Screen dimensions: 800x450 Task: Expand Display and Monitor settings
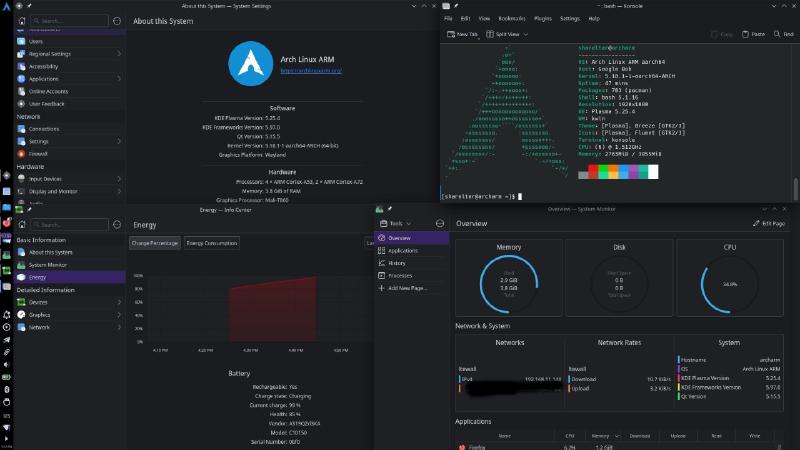119,191
